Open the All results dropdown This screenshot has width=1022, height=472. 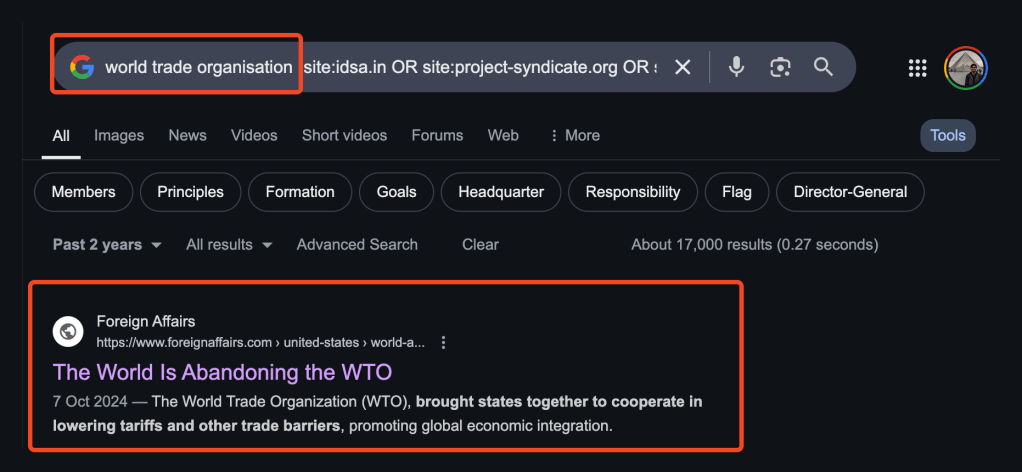point(229,245)
